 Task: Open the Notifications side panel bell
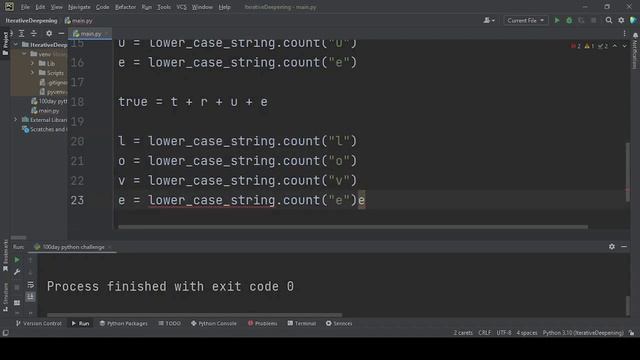point(635,36)
